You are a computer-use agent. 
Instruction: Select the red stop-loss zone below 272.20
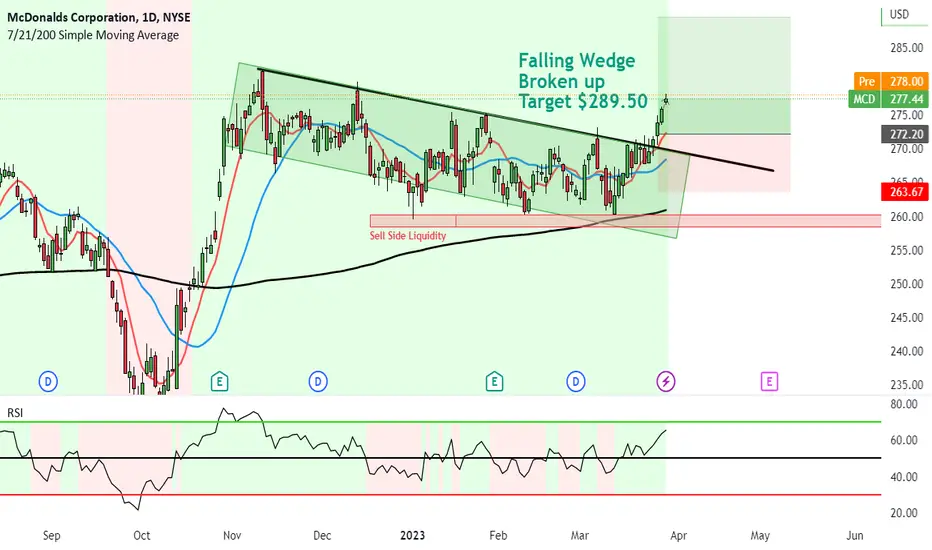pyautogui.click(x=724, y=163)
